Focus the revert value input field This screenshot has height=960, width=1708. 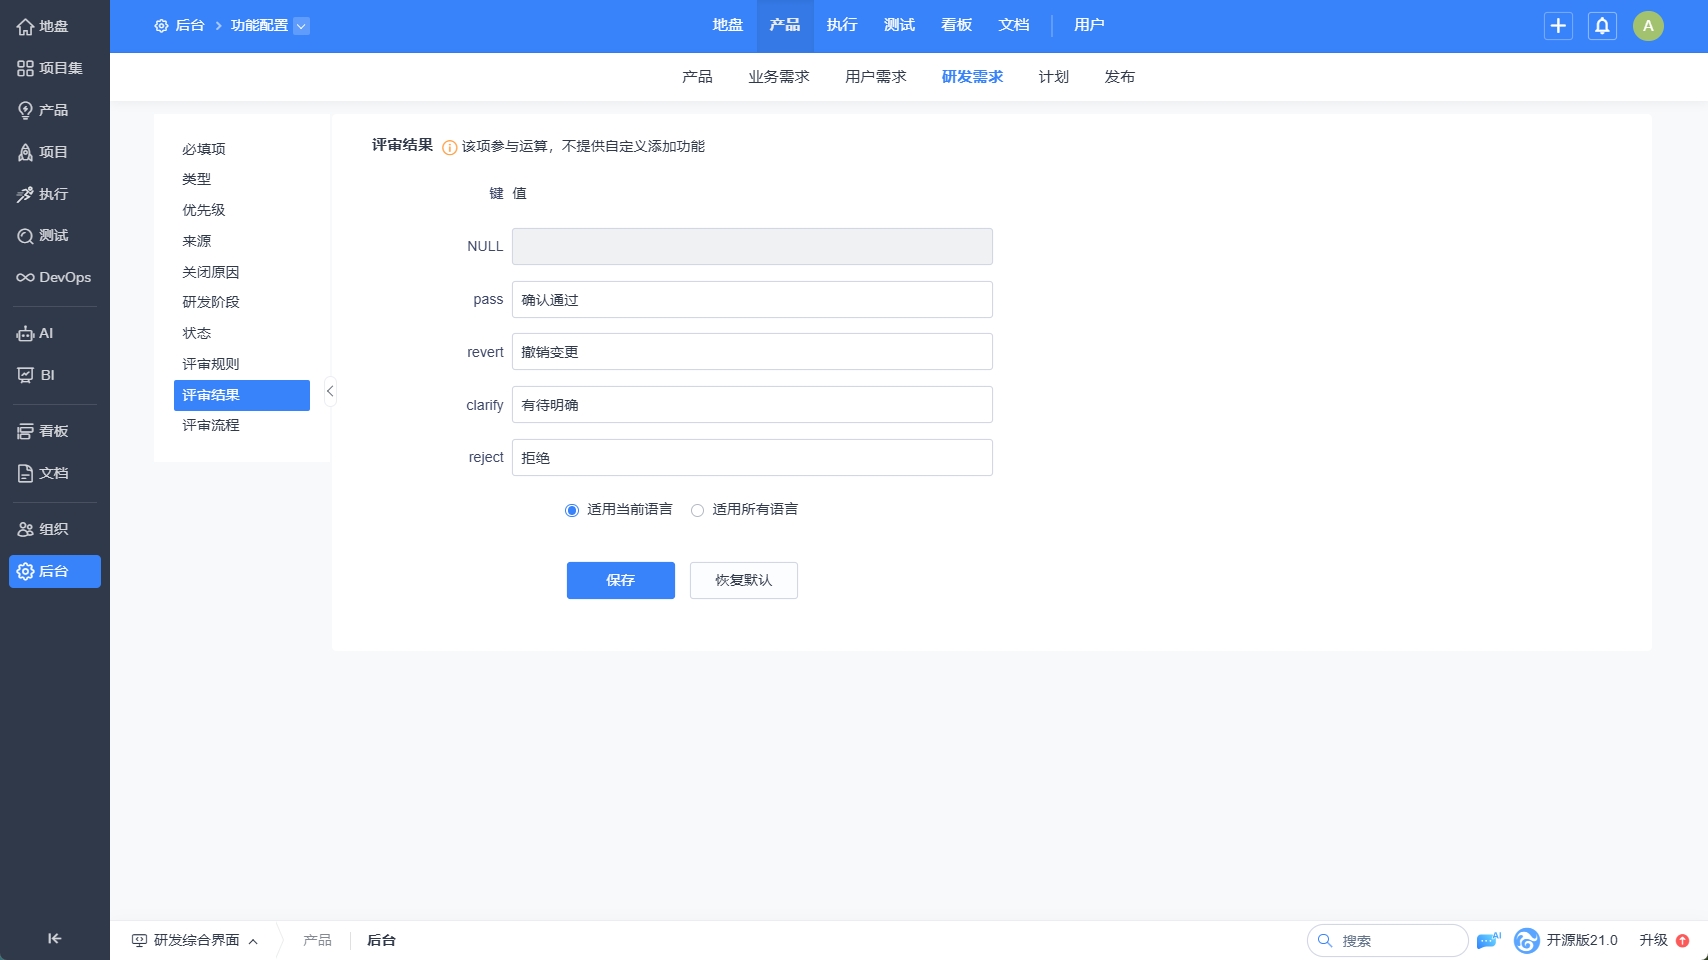752,352
